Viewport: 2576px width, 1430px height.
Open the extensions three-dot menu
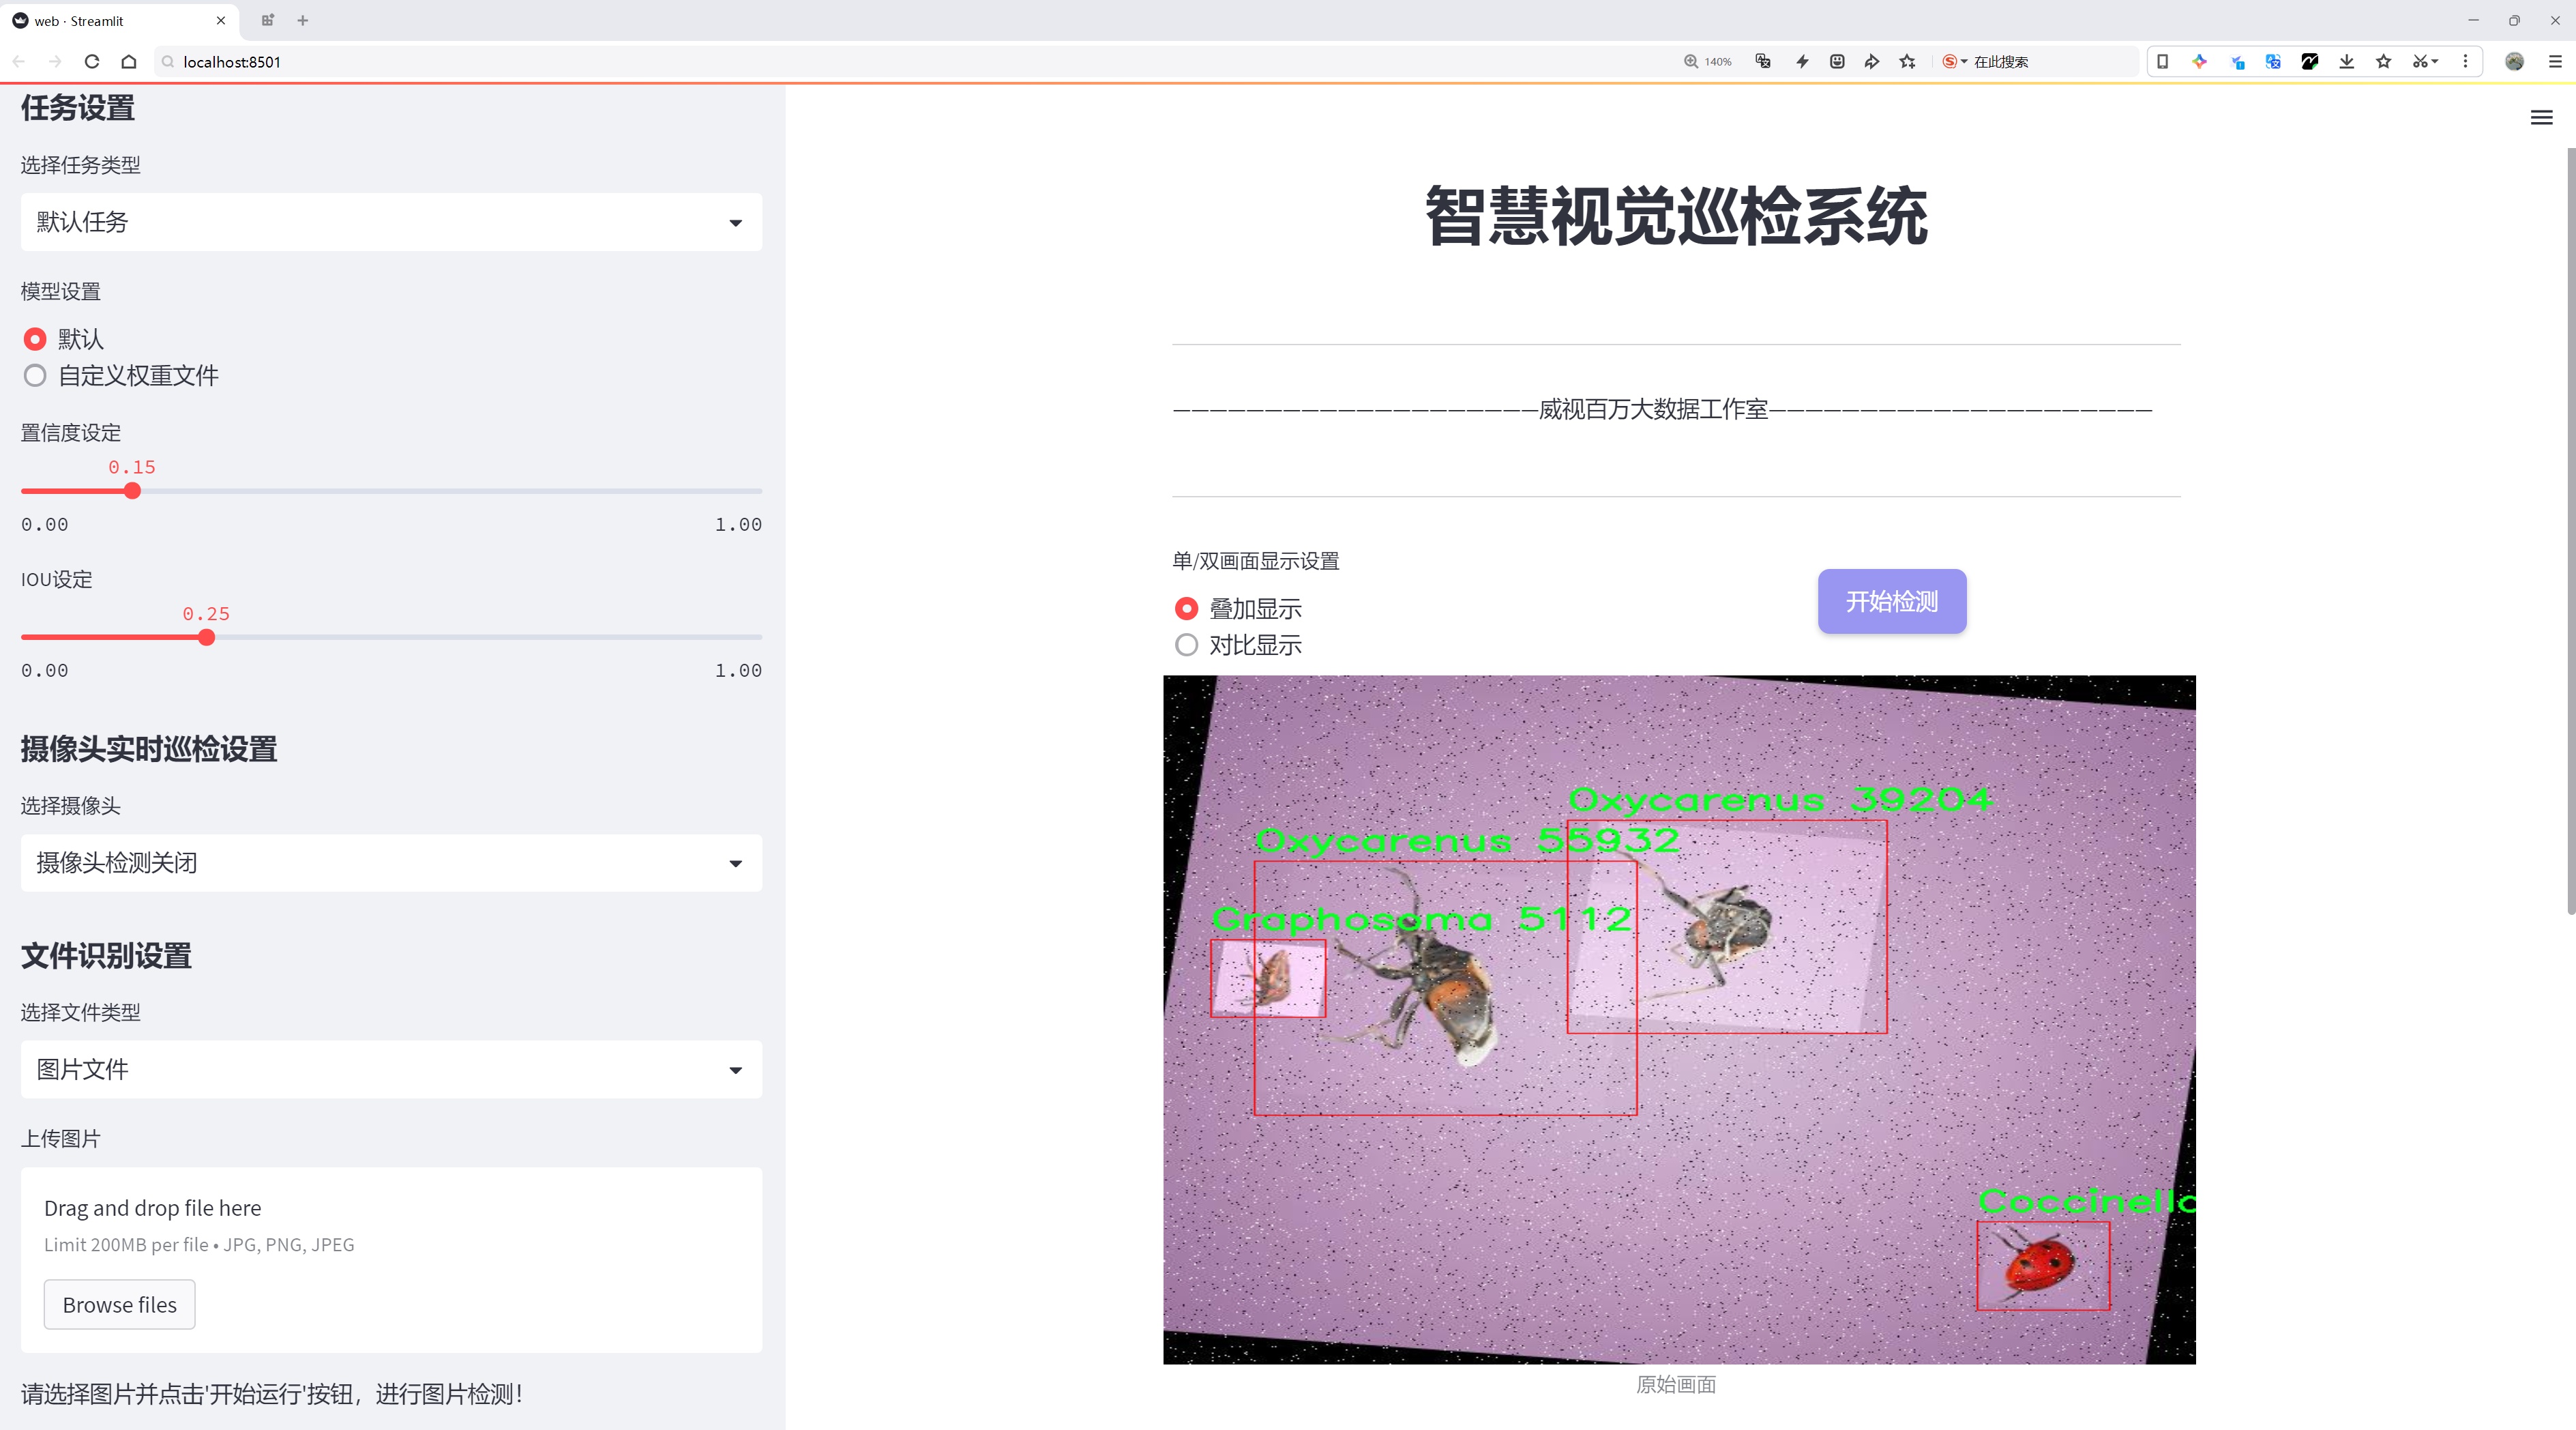pyautogui.click(x=2466, y=61)
